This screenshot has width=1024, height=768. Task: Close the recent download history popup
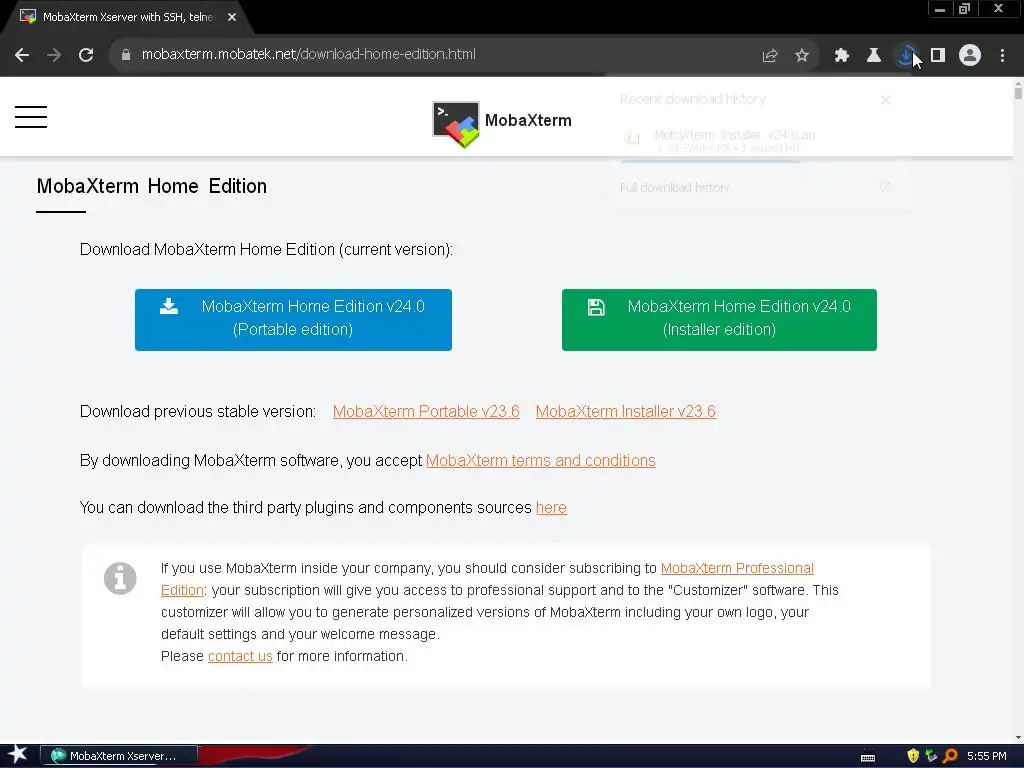coord(885,100)
